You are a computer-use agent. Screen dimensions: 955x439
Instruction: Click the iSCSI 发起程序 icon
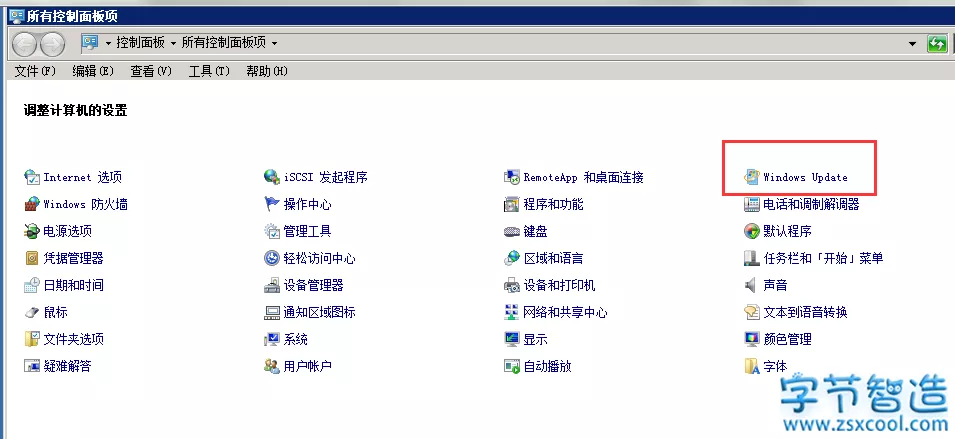click(272, 177)
